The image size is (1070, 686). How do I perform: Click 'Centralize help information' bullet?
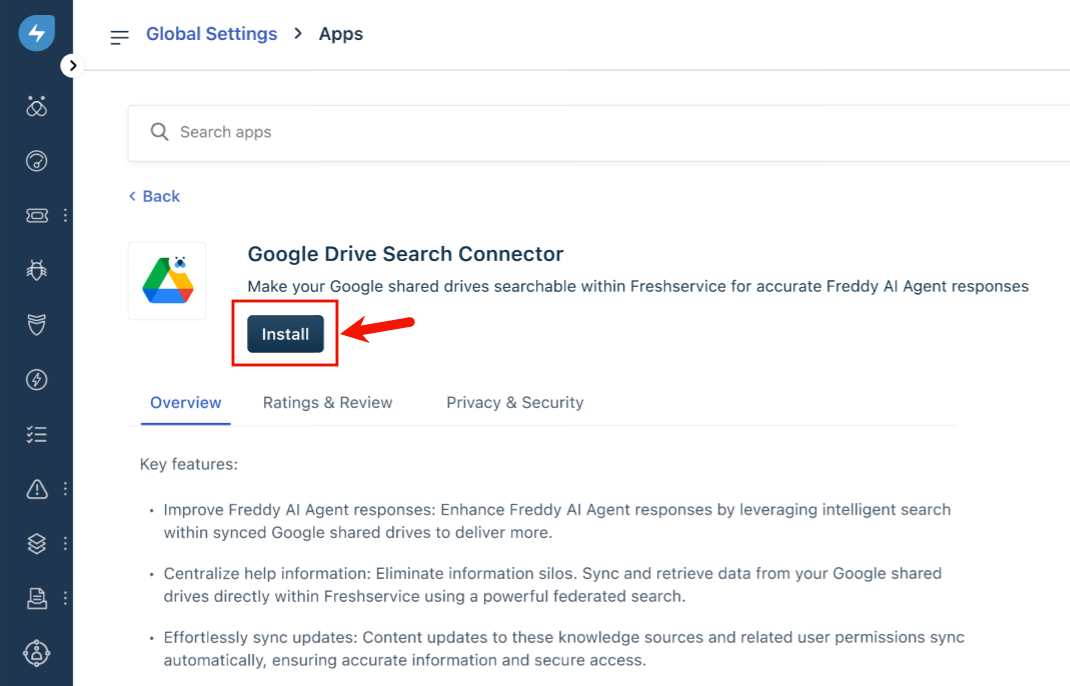pyautogui.click(x=553, y=584)
